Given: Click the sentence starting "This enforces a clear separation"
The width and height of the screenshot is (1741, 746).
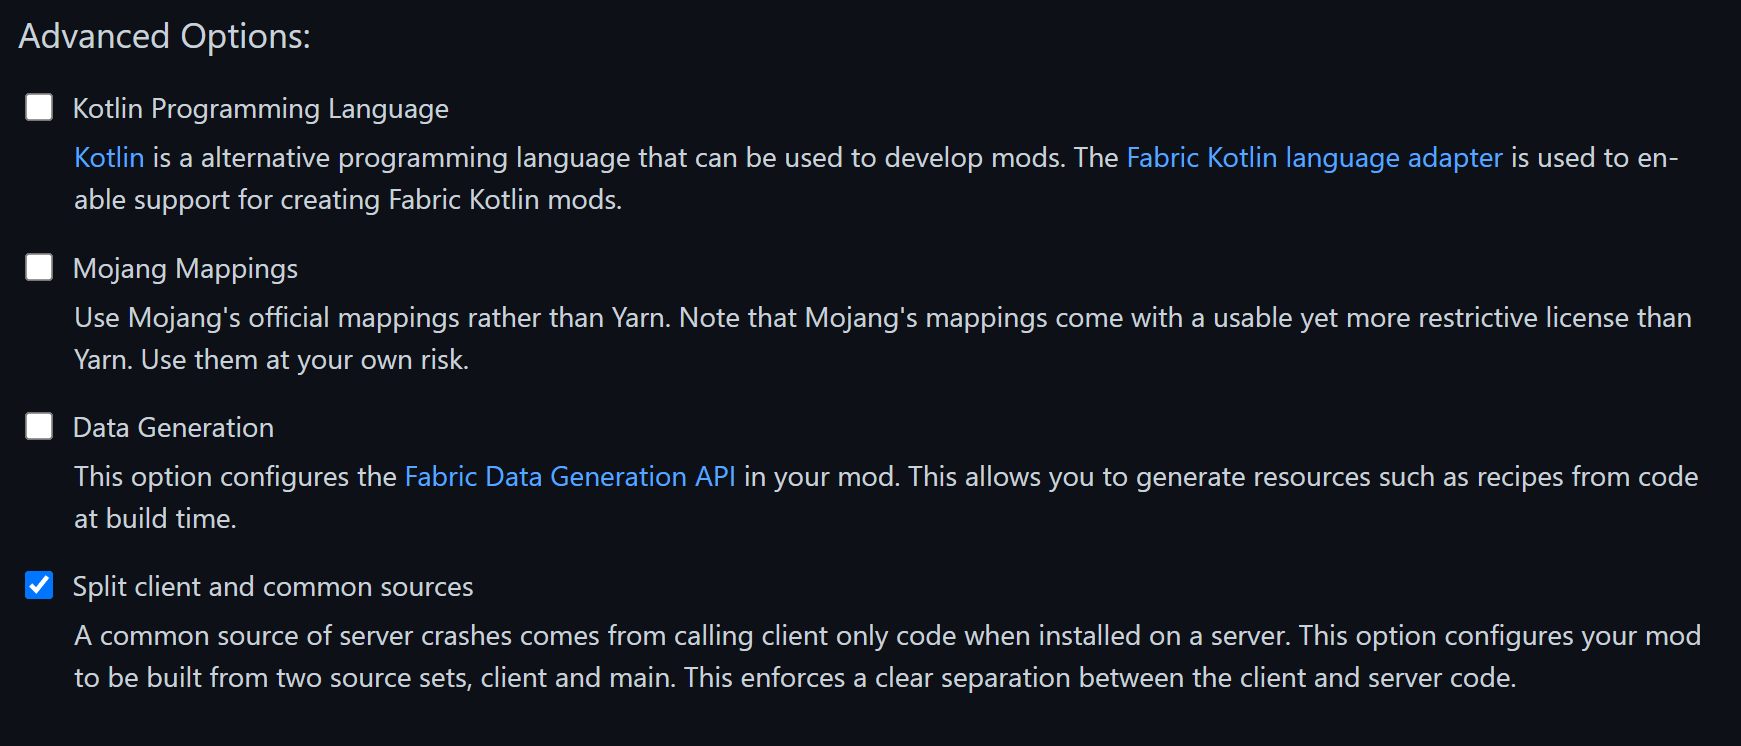Looking at the screenshot, I should coord(1100,678).
